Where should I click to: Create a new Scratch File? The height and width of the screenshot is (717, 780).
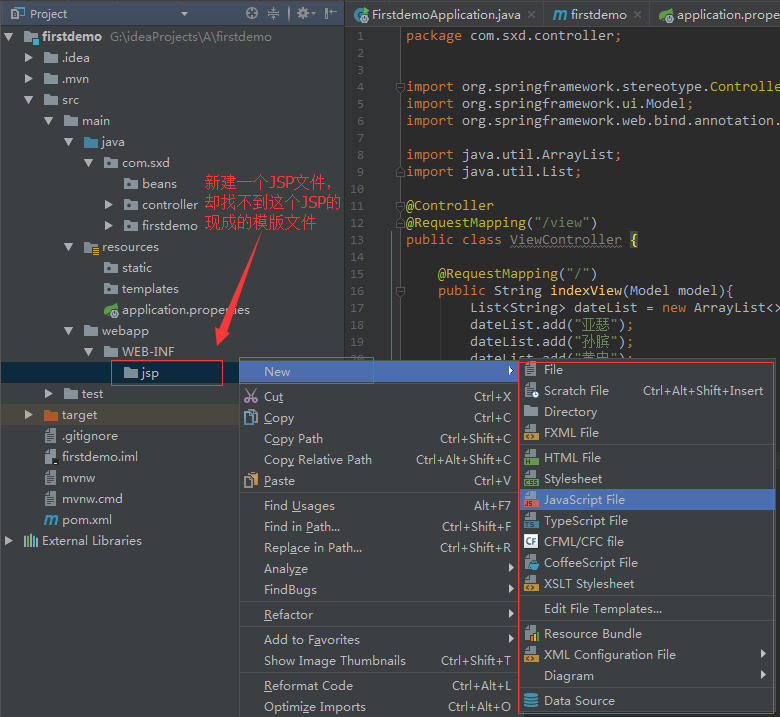(647, 391)
